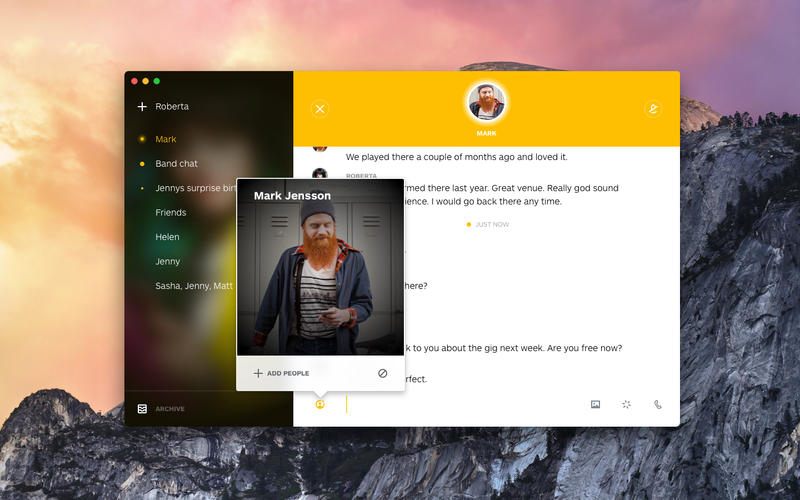
Task: Click the ADD PEOPLE button
Action: [x=281, y=373]
